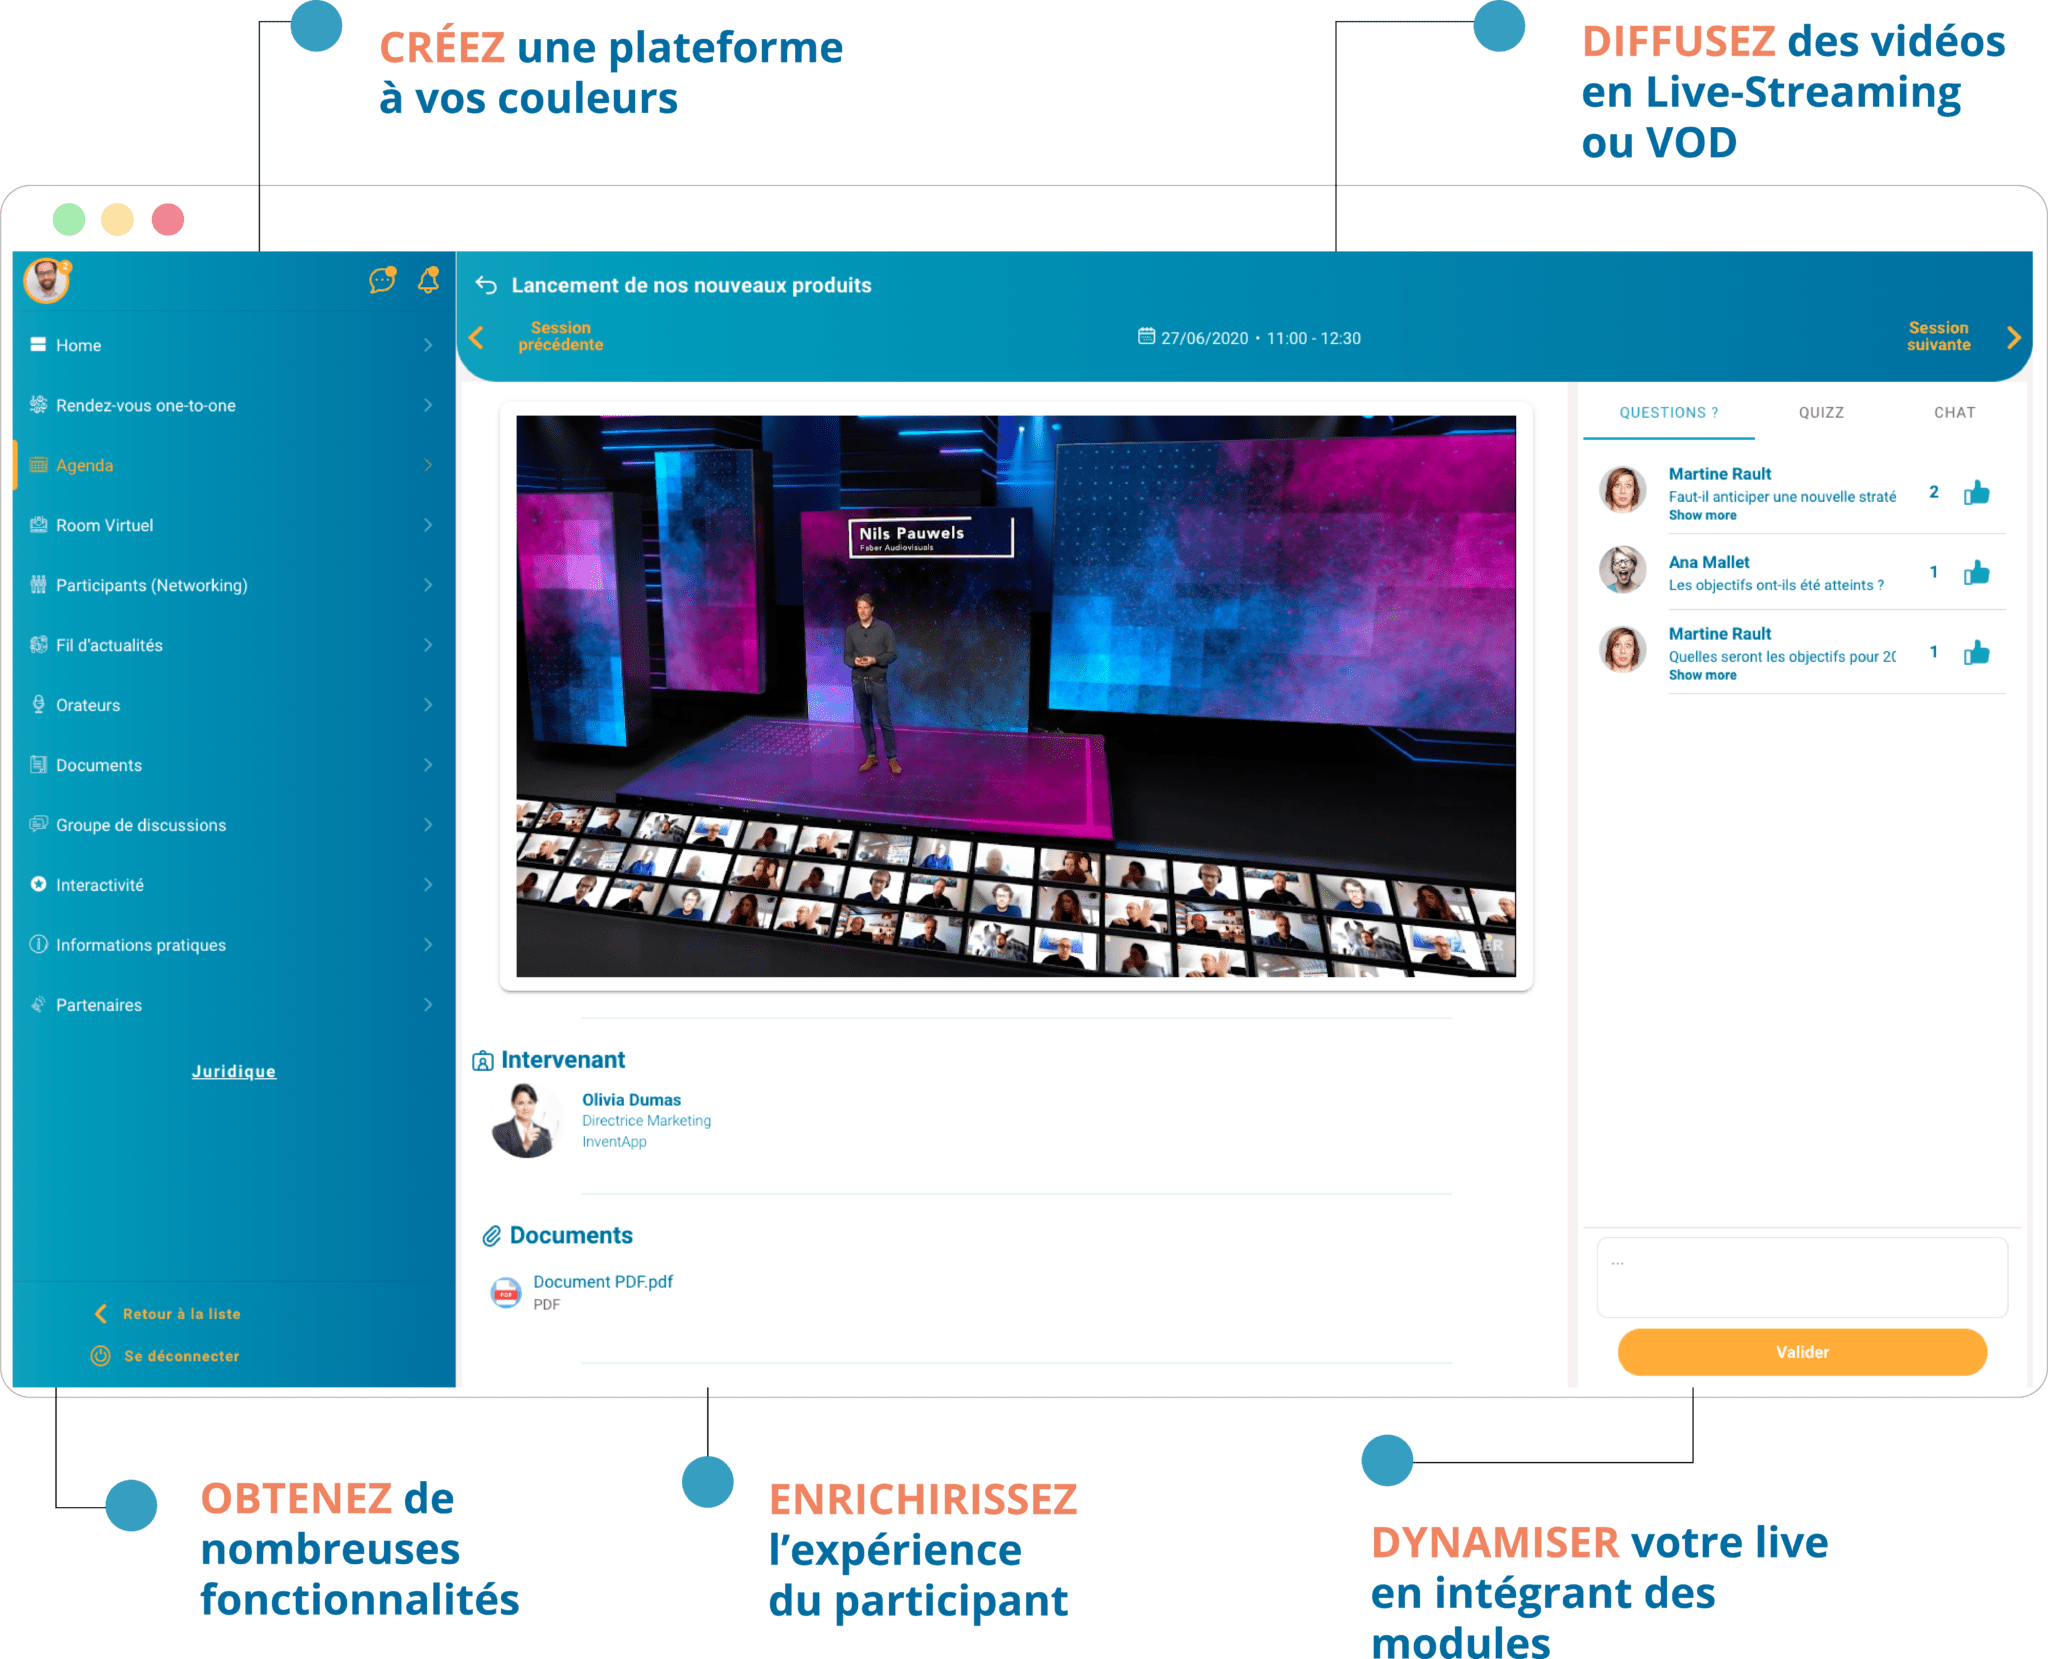Click the PDF file icon

[506, 1292]
